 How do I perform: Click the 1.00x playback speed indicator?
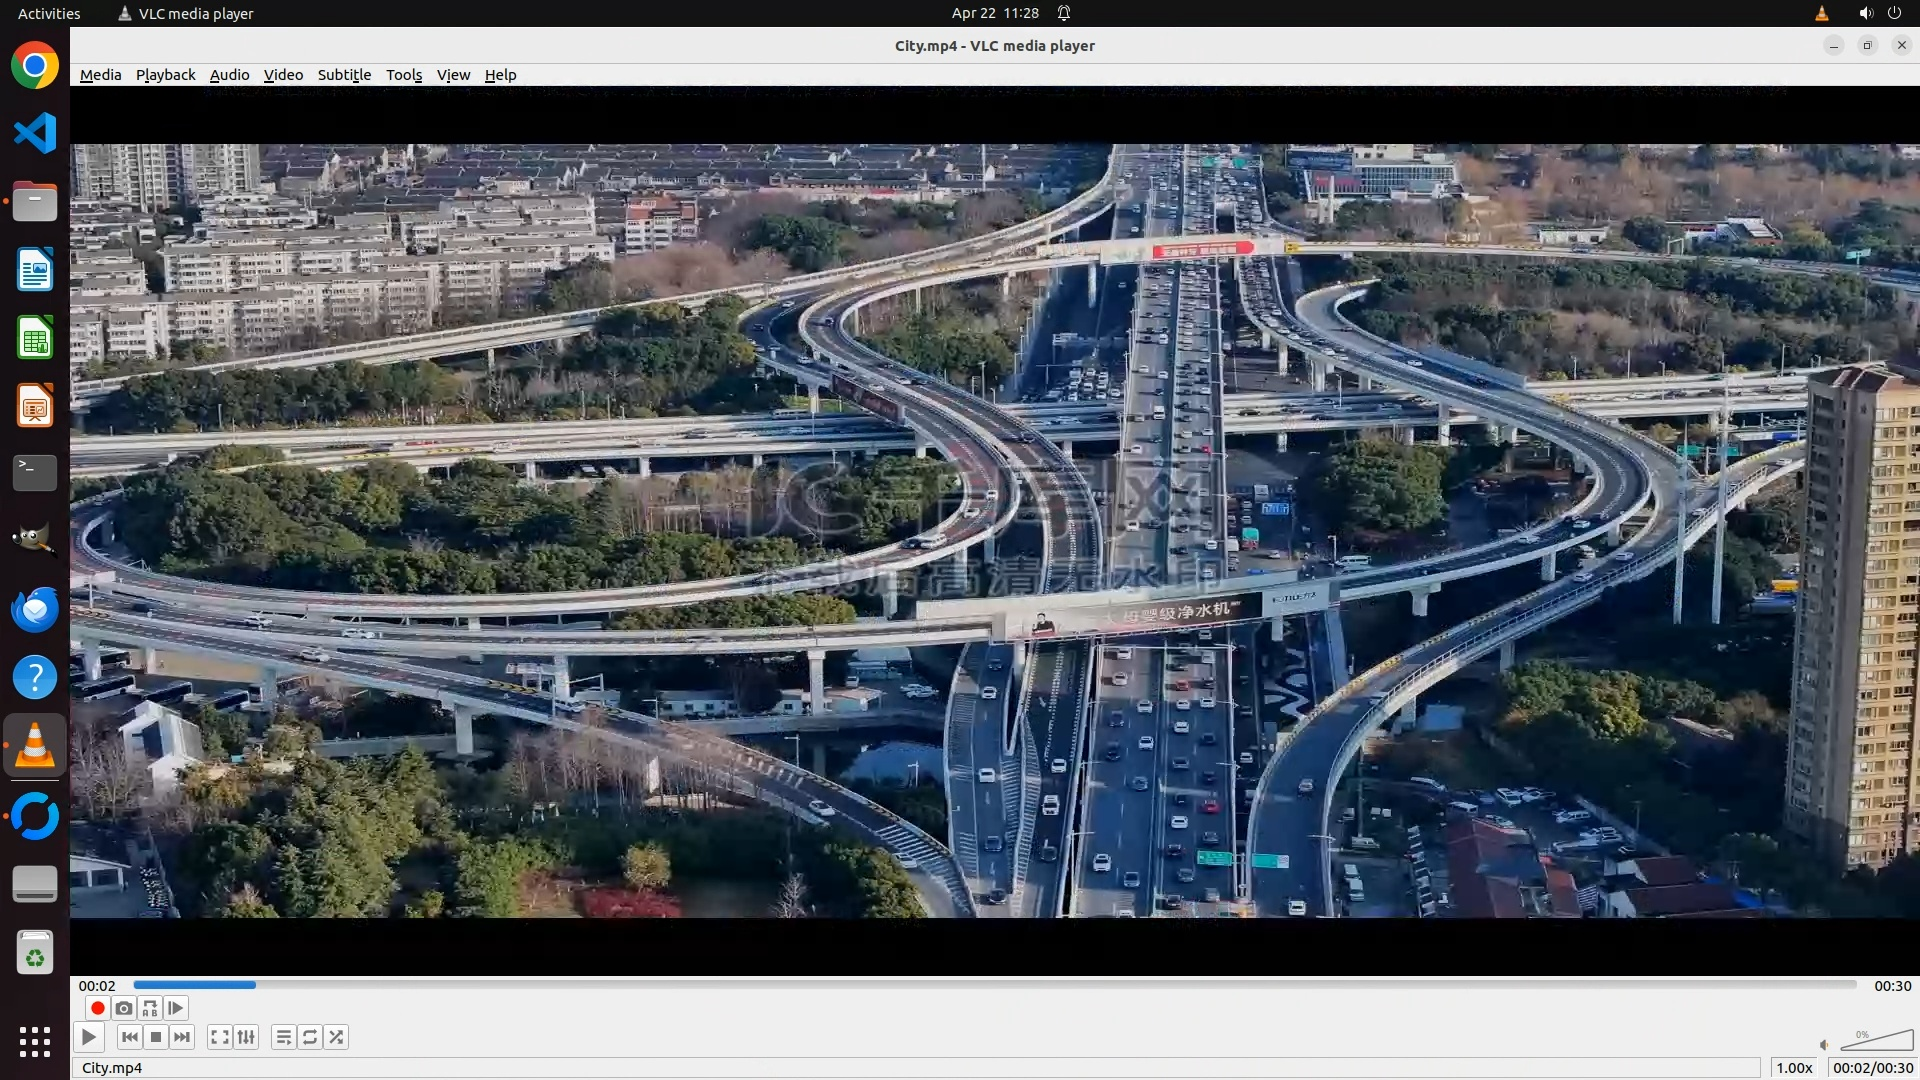(x=1794, y=1068)
